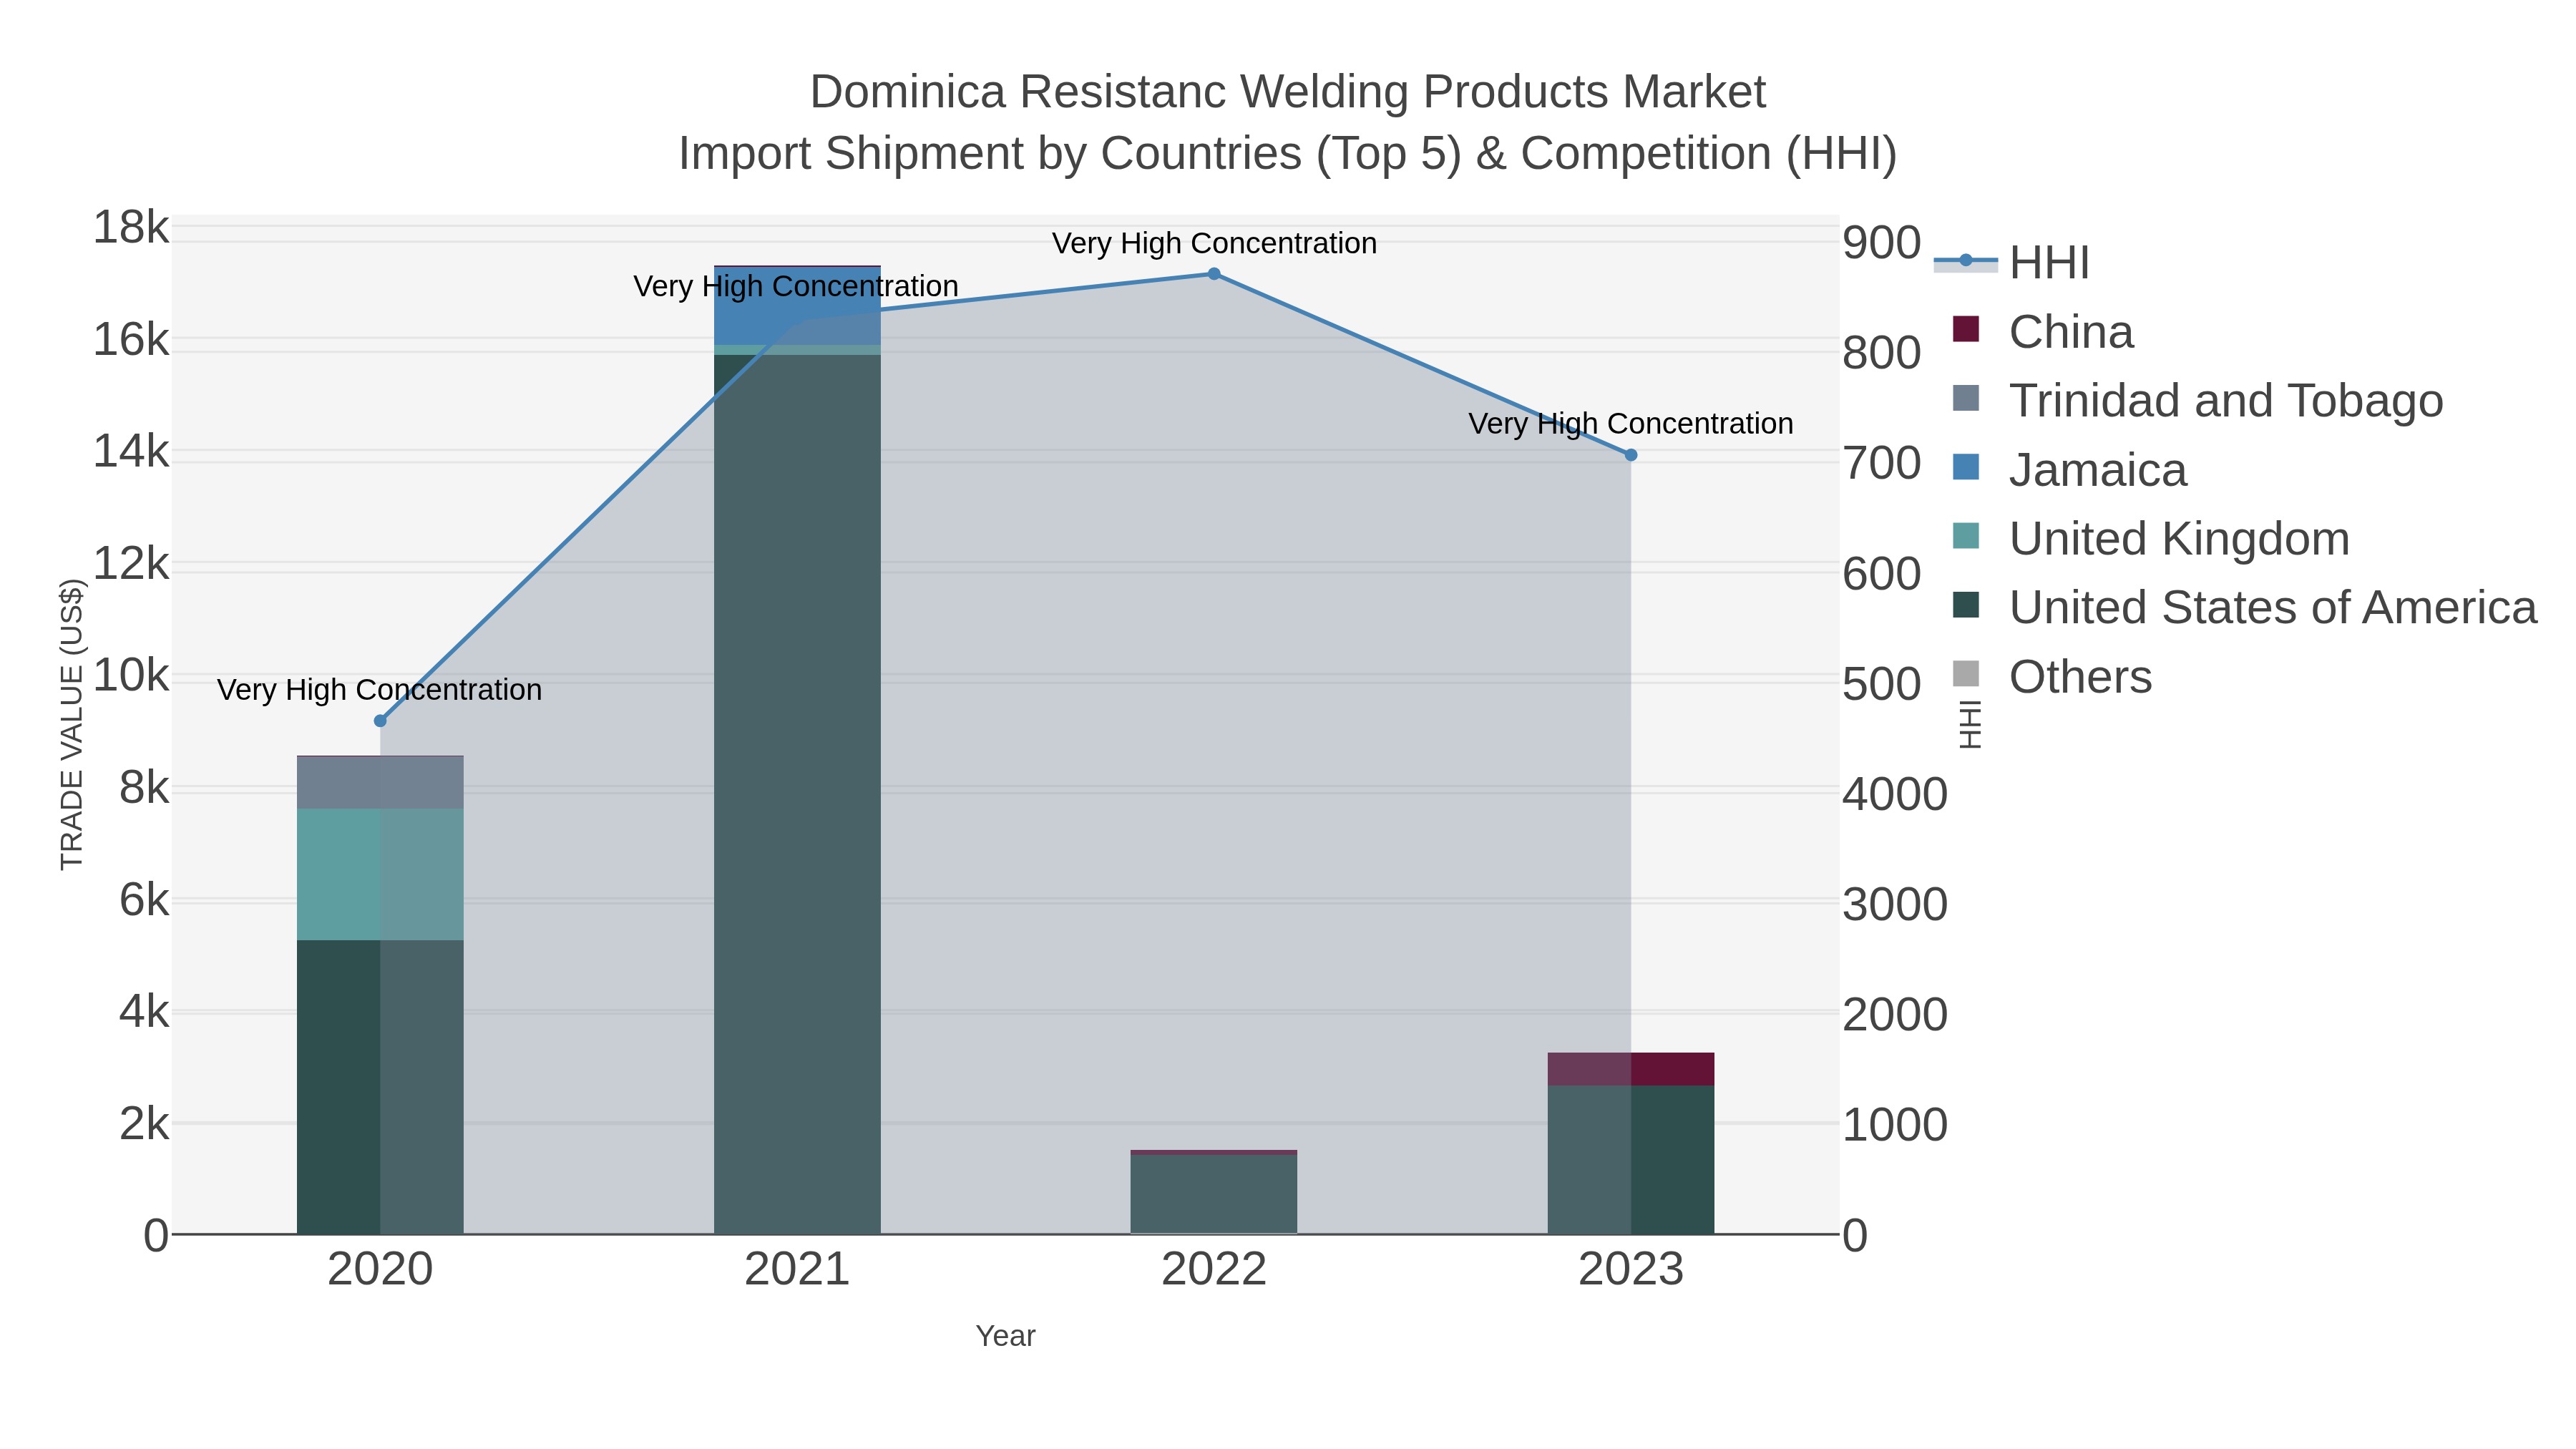Click the Trinidad and Tobago slate swatch
Viewport: 2576px width, 1449px height.
coord(1966,398)
